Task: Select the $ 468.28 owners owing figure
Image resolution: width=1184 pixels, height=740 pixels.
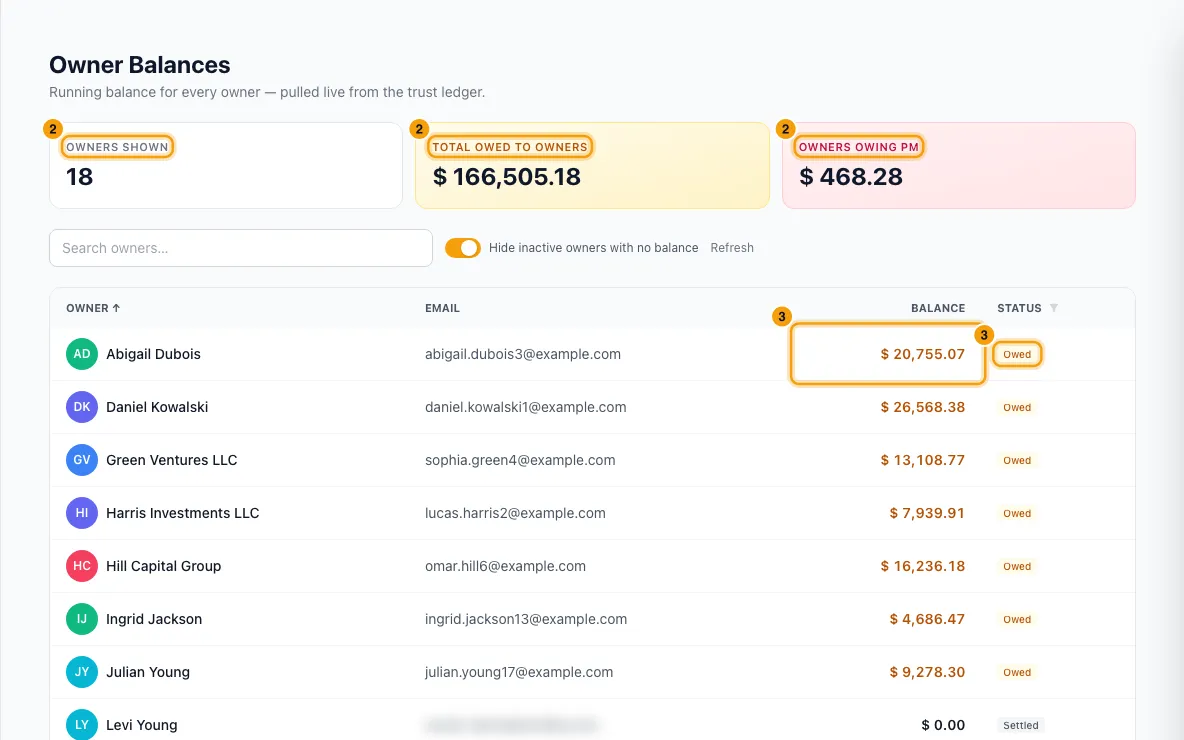Action: click(x=851, y=177)
